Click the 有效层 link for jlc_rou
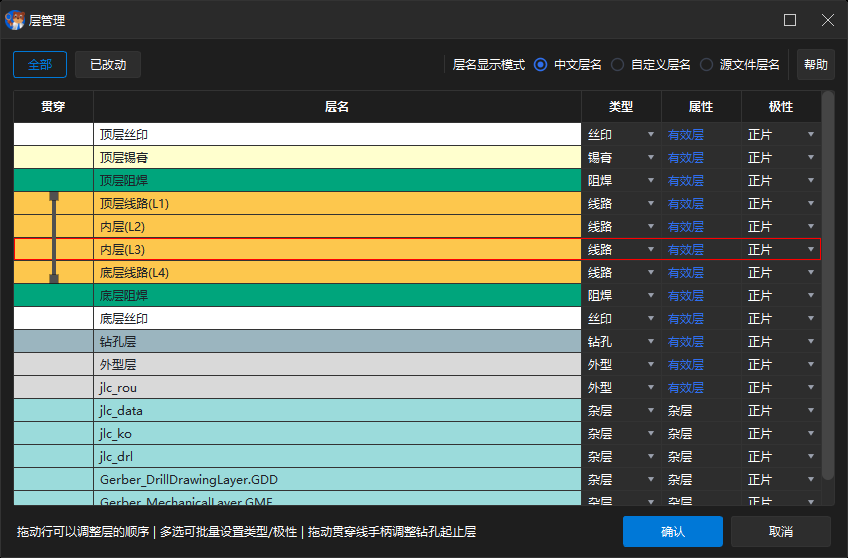This screenshot has height=558, width=848. [685, 388]
